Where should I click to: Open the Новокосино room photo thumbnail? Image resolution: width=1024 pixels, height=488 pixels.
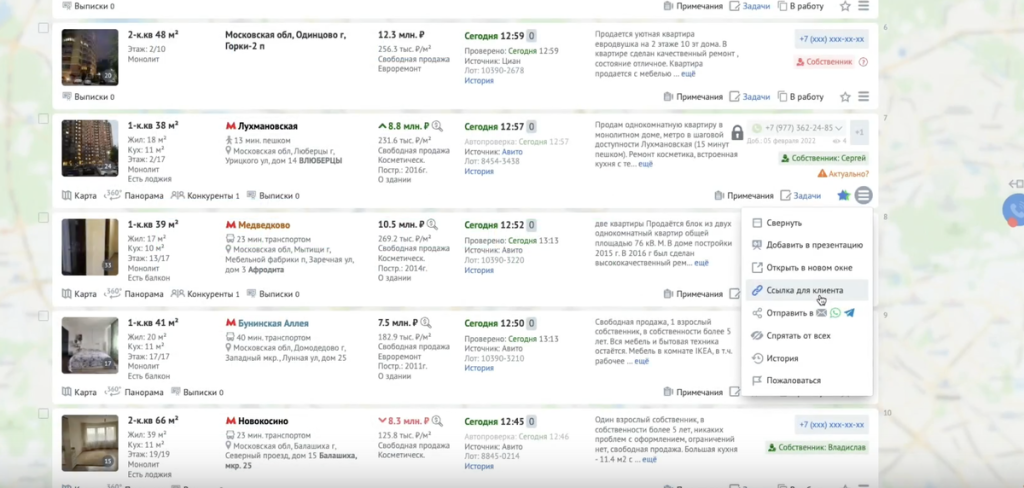coord(90,443)
